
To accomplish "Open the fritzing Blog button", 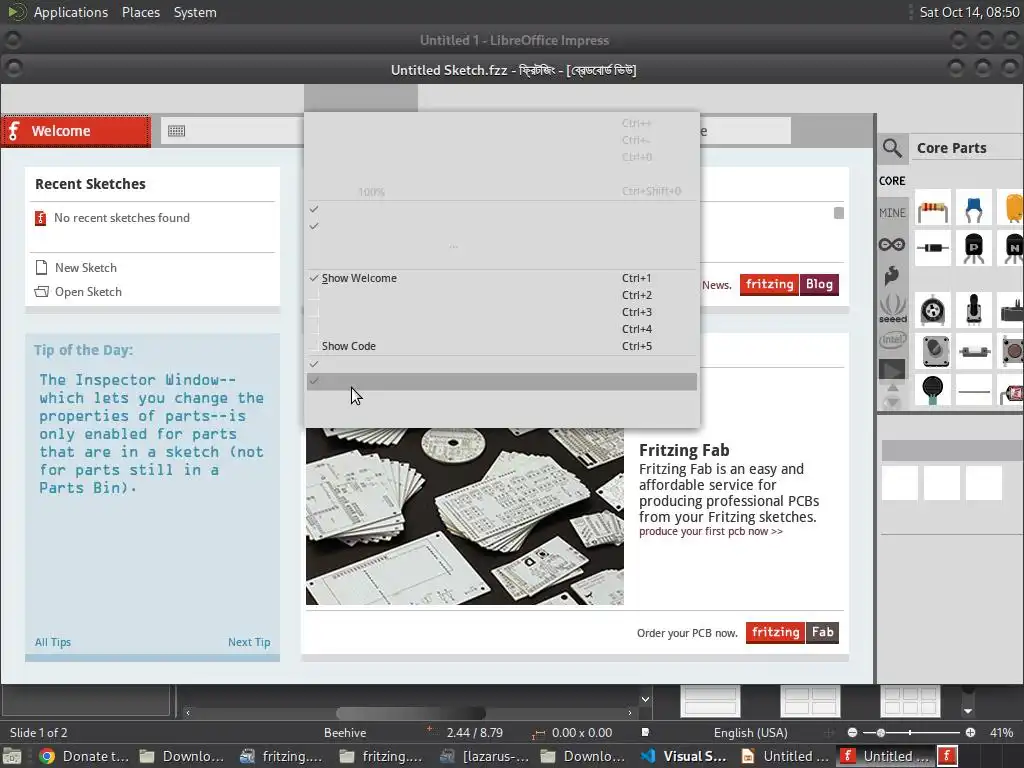I will pos(790,284).
